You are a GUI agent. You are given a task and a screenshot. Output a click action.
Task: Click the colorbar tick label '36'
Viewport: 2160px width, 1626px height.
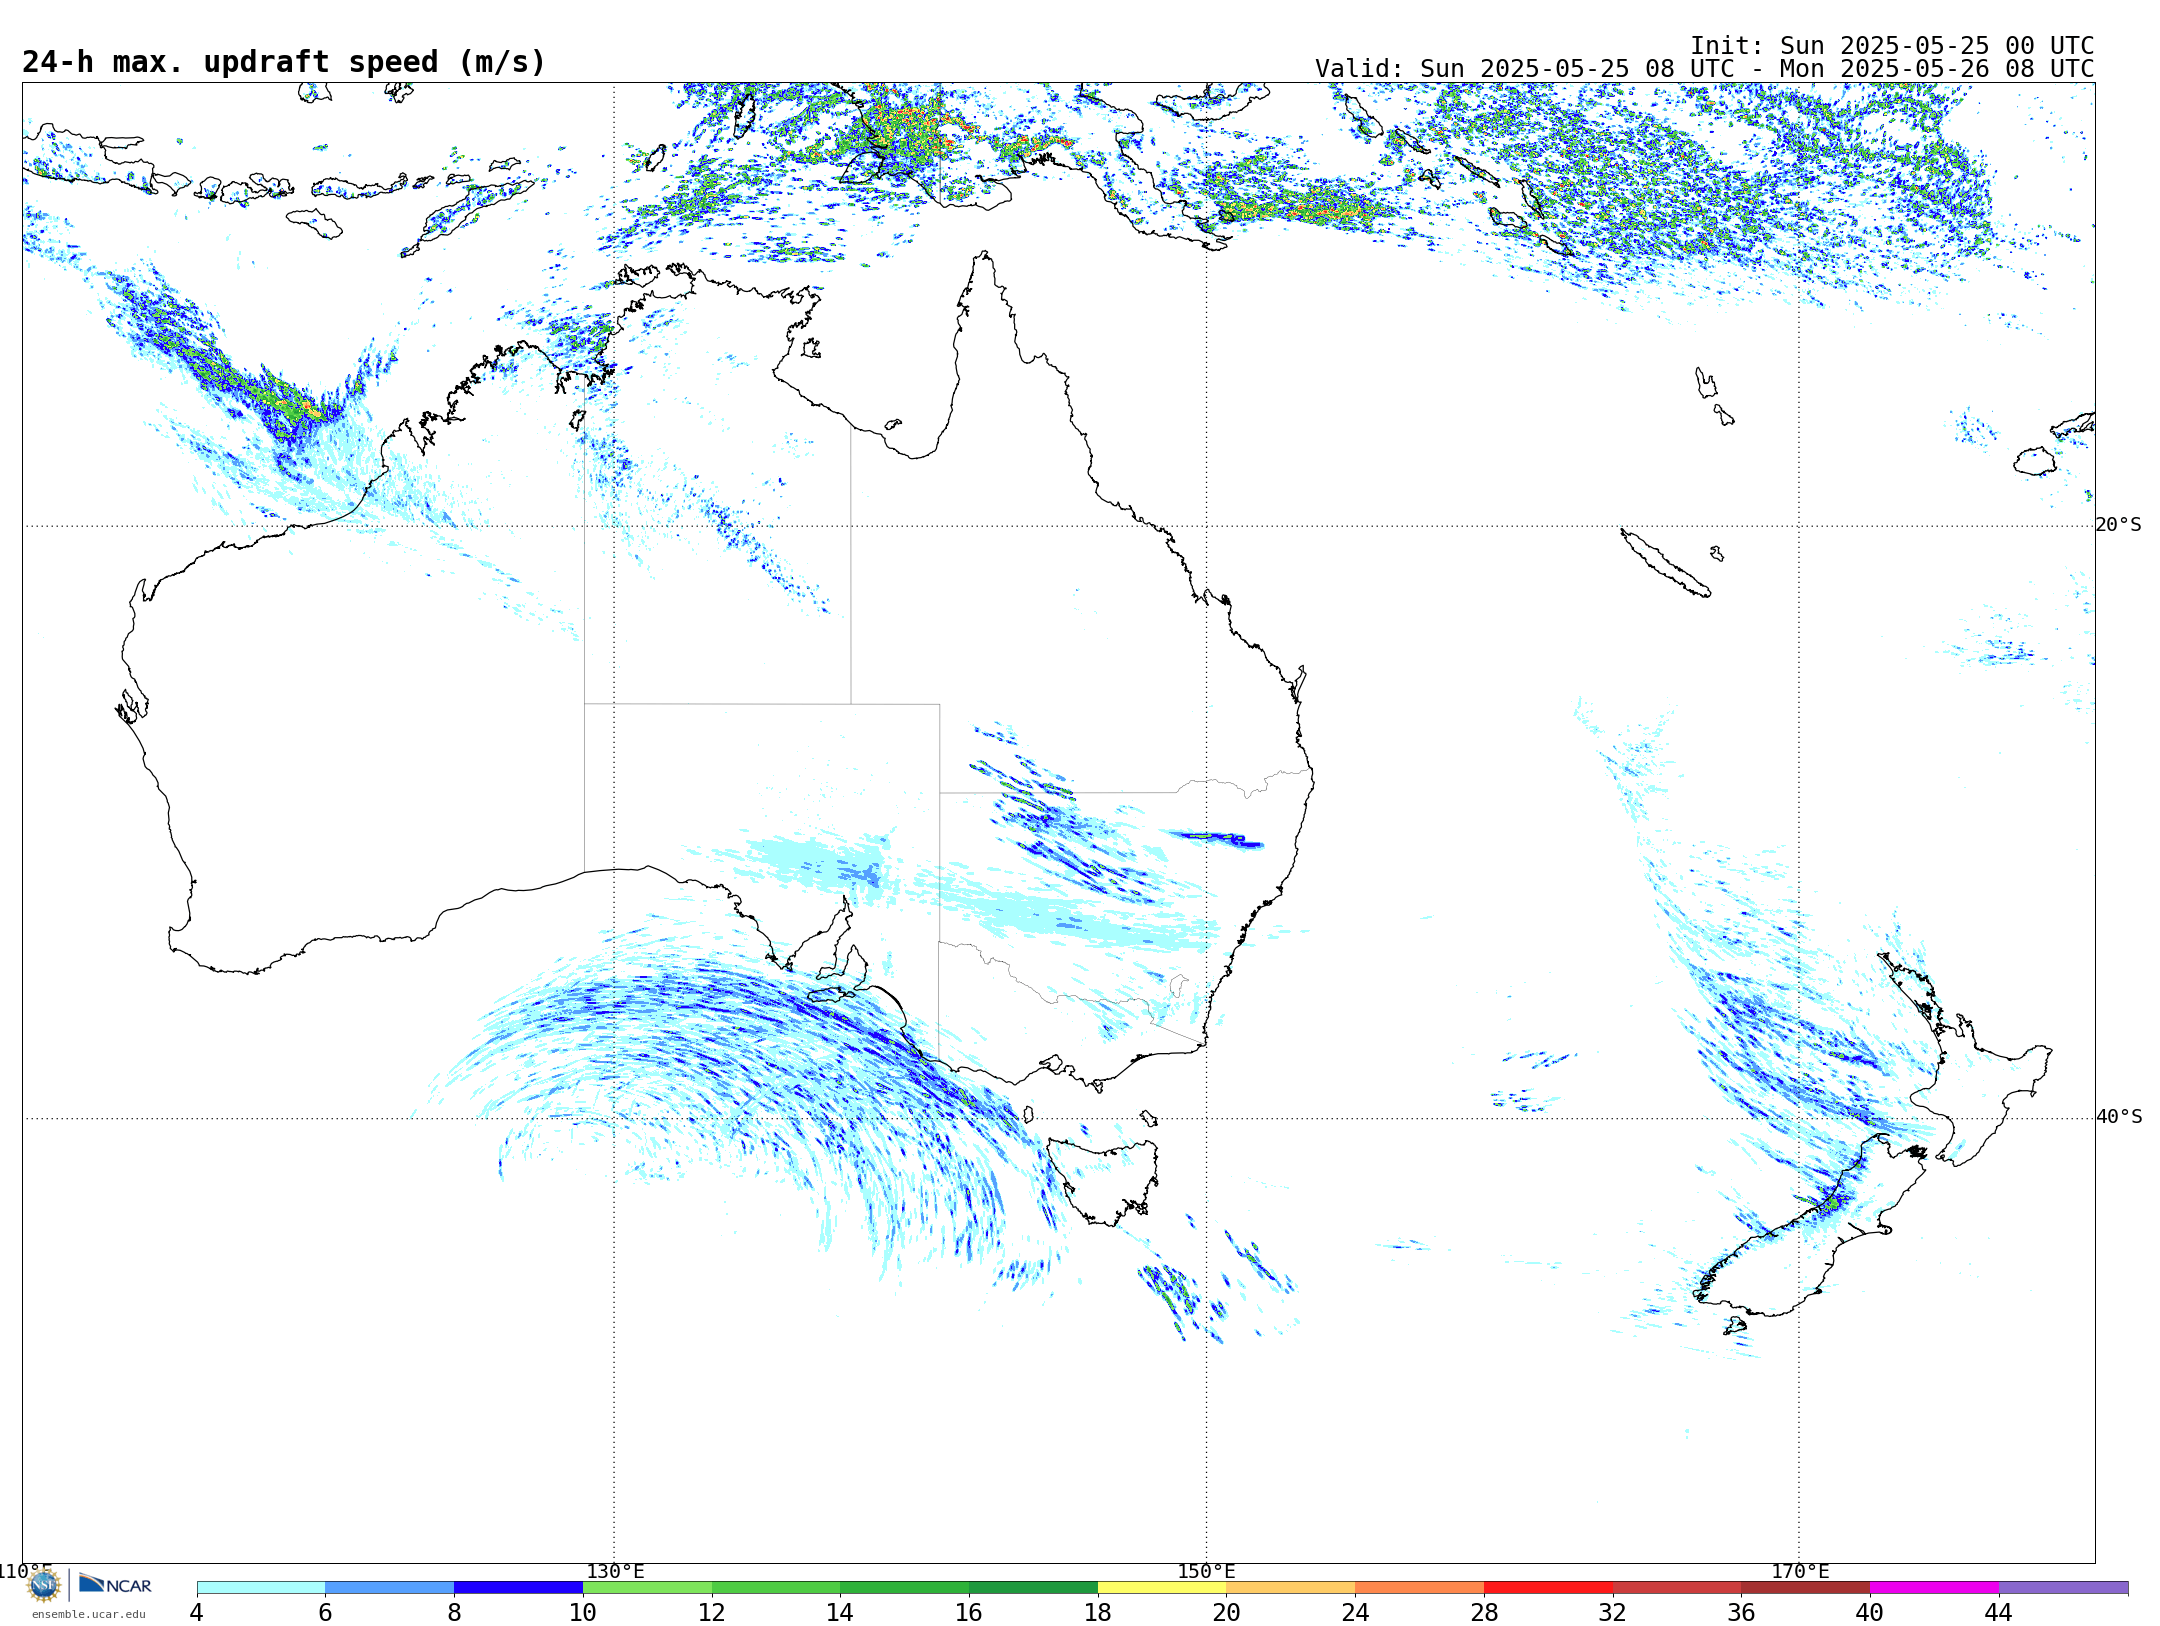pos(1741,1613)
